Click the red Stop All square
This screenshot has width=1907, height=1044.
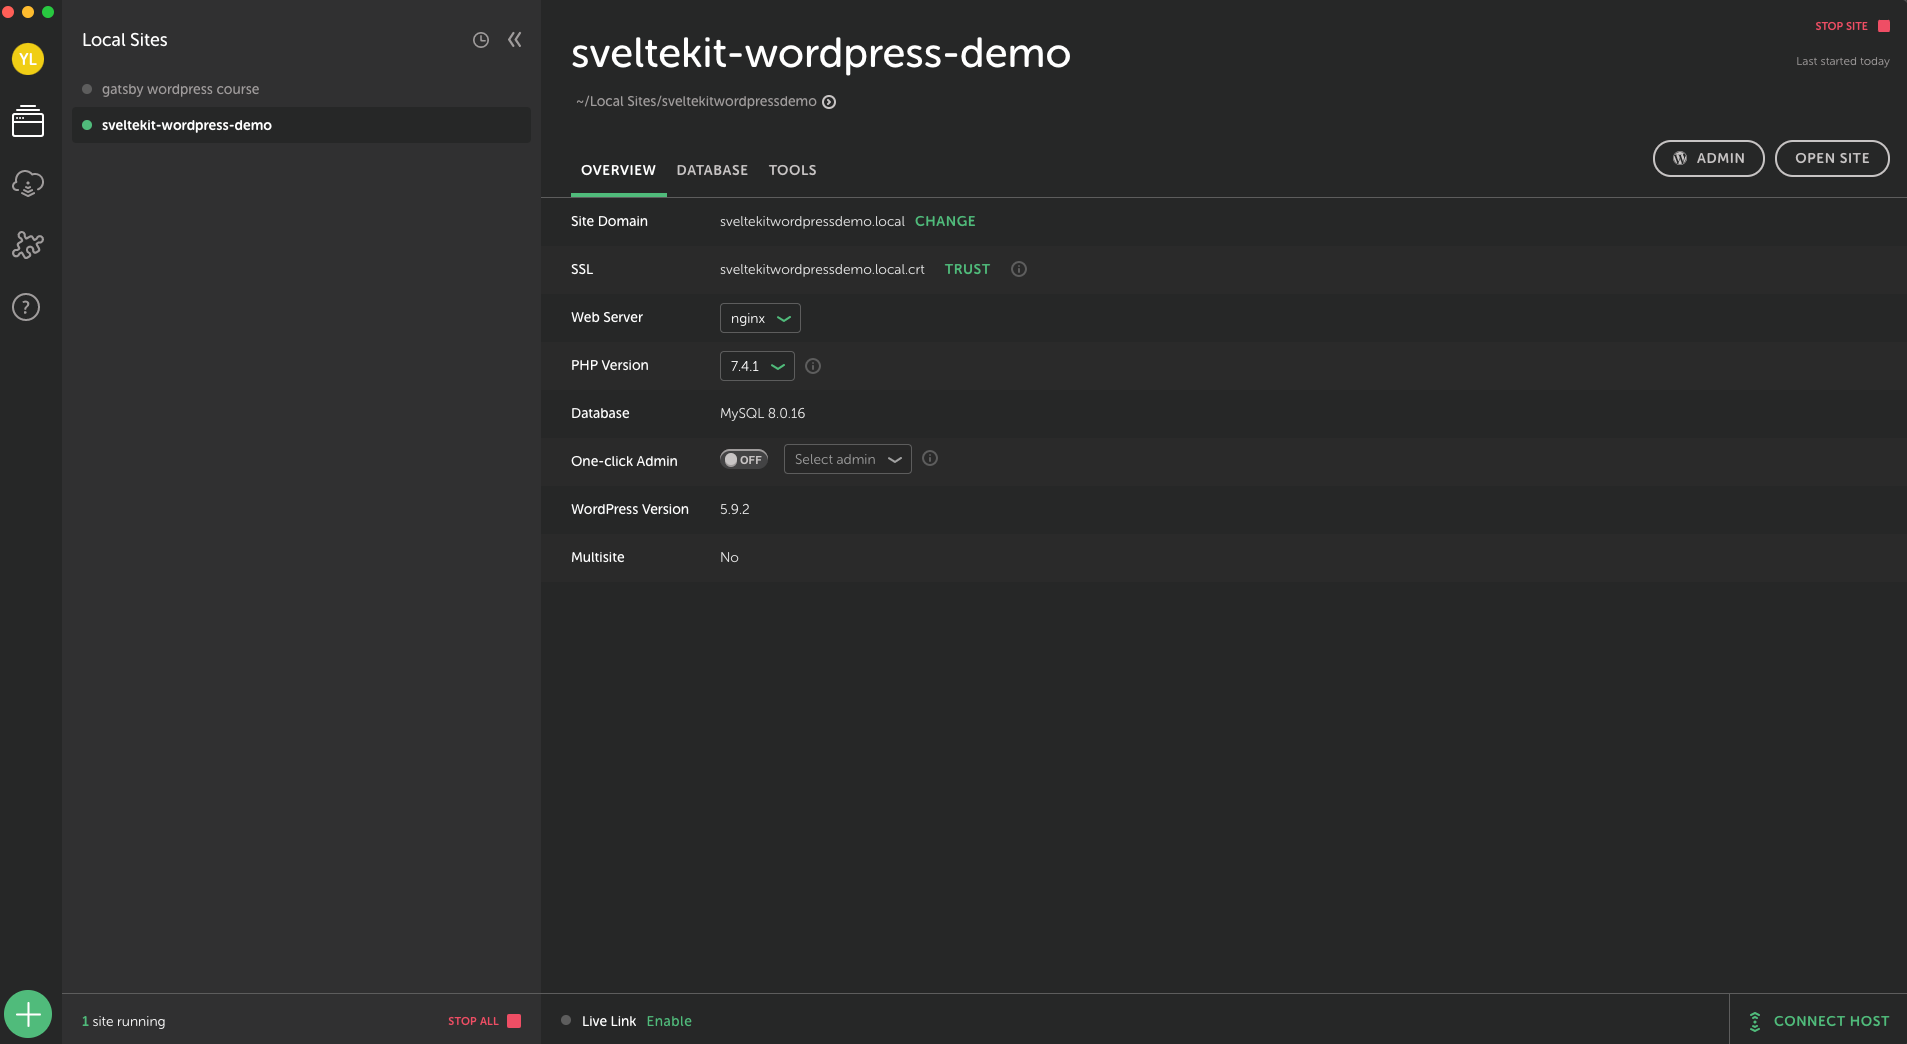pyautogui.click(x=514, y=1021)
